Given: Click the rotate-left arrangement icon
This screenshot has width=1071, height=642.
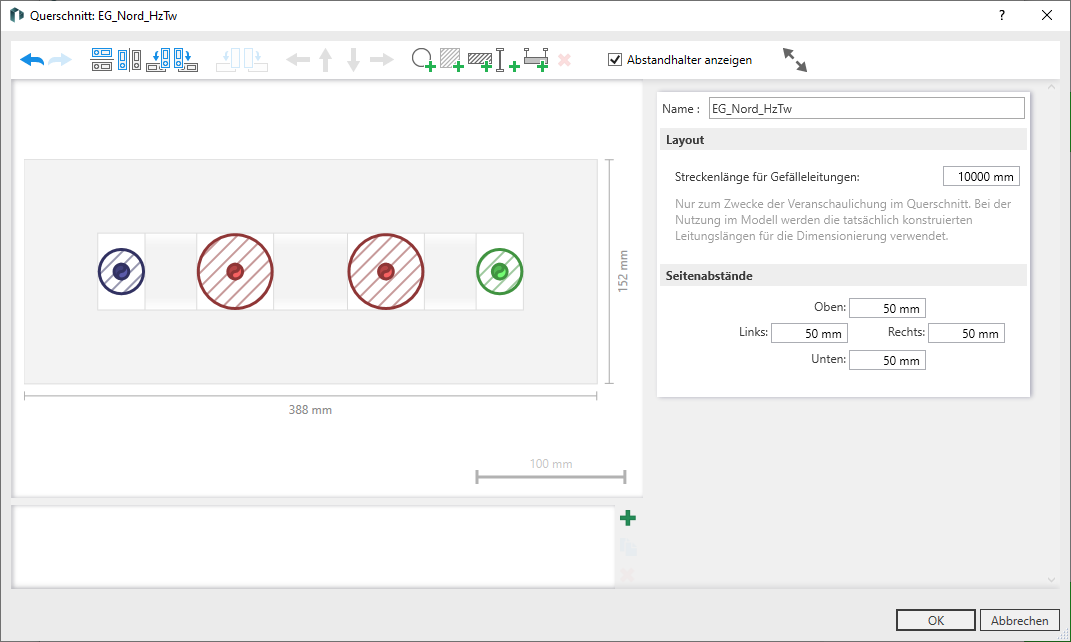Looking at the screenshot, I should pos(158,60).
